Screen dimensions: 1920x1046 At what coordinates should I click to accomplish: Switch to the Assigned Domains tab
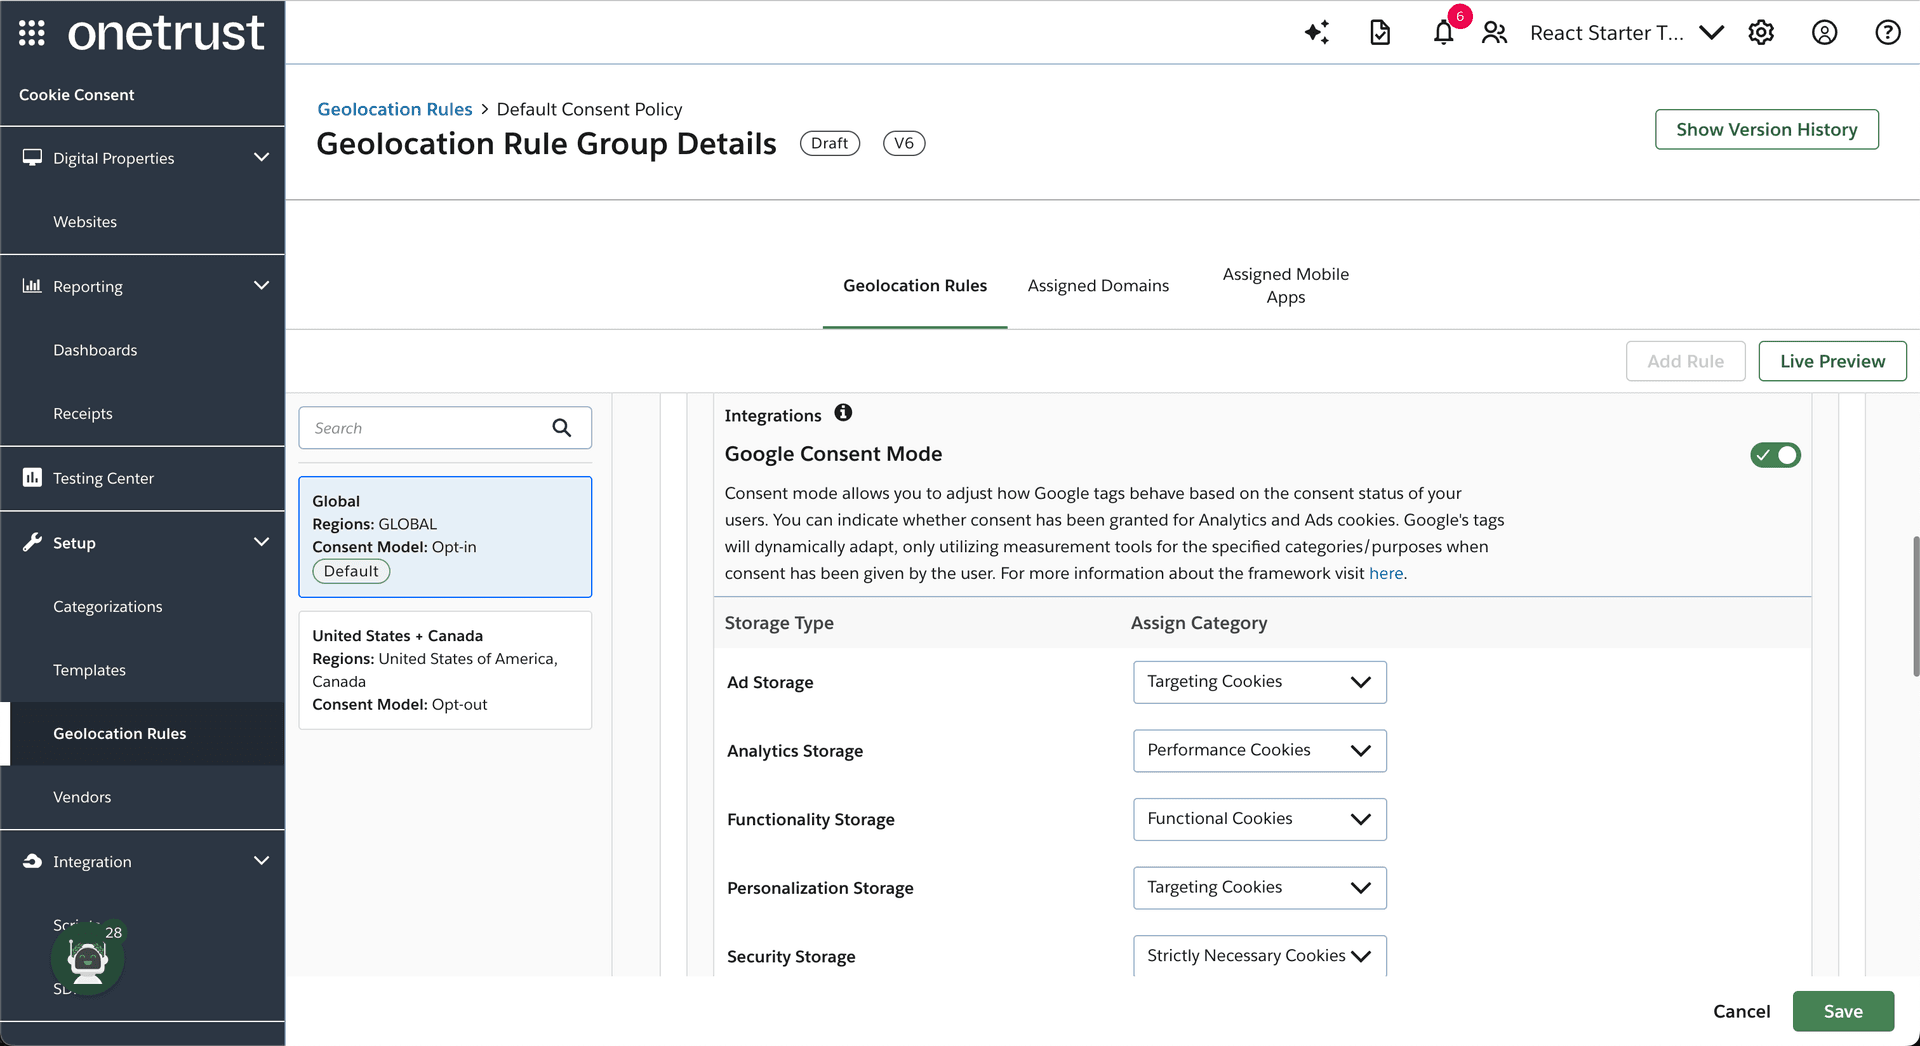coord(1098,286)
